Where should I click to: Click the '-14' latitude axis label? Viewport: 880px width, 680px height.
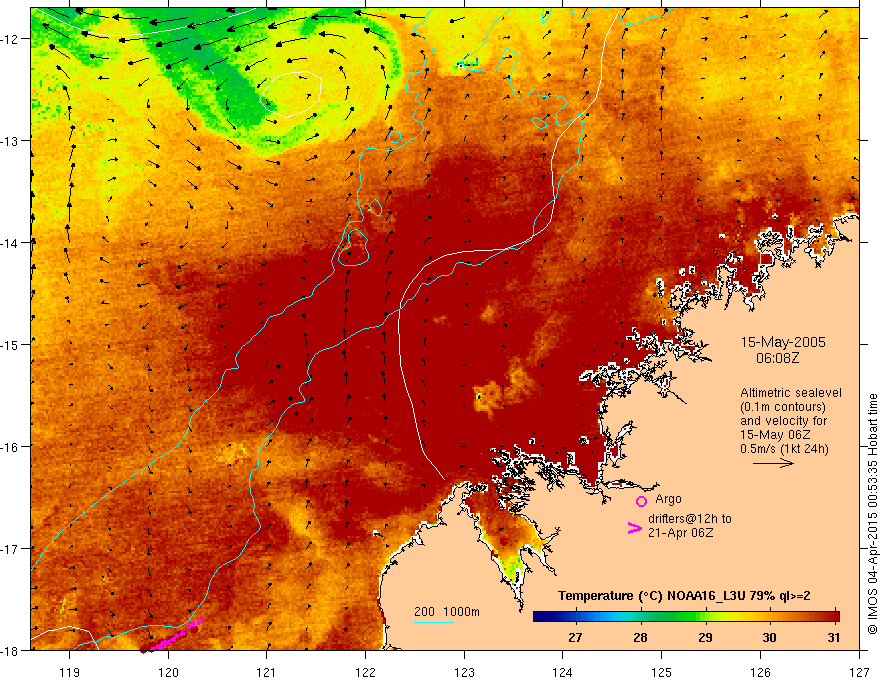point(11,243)
